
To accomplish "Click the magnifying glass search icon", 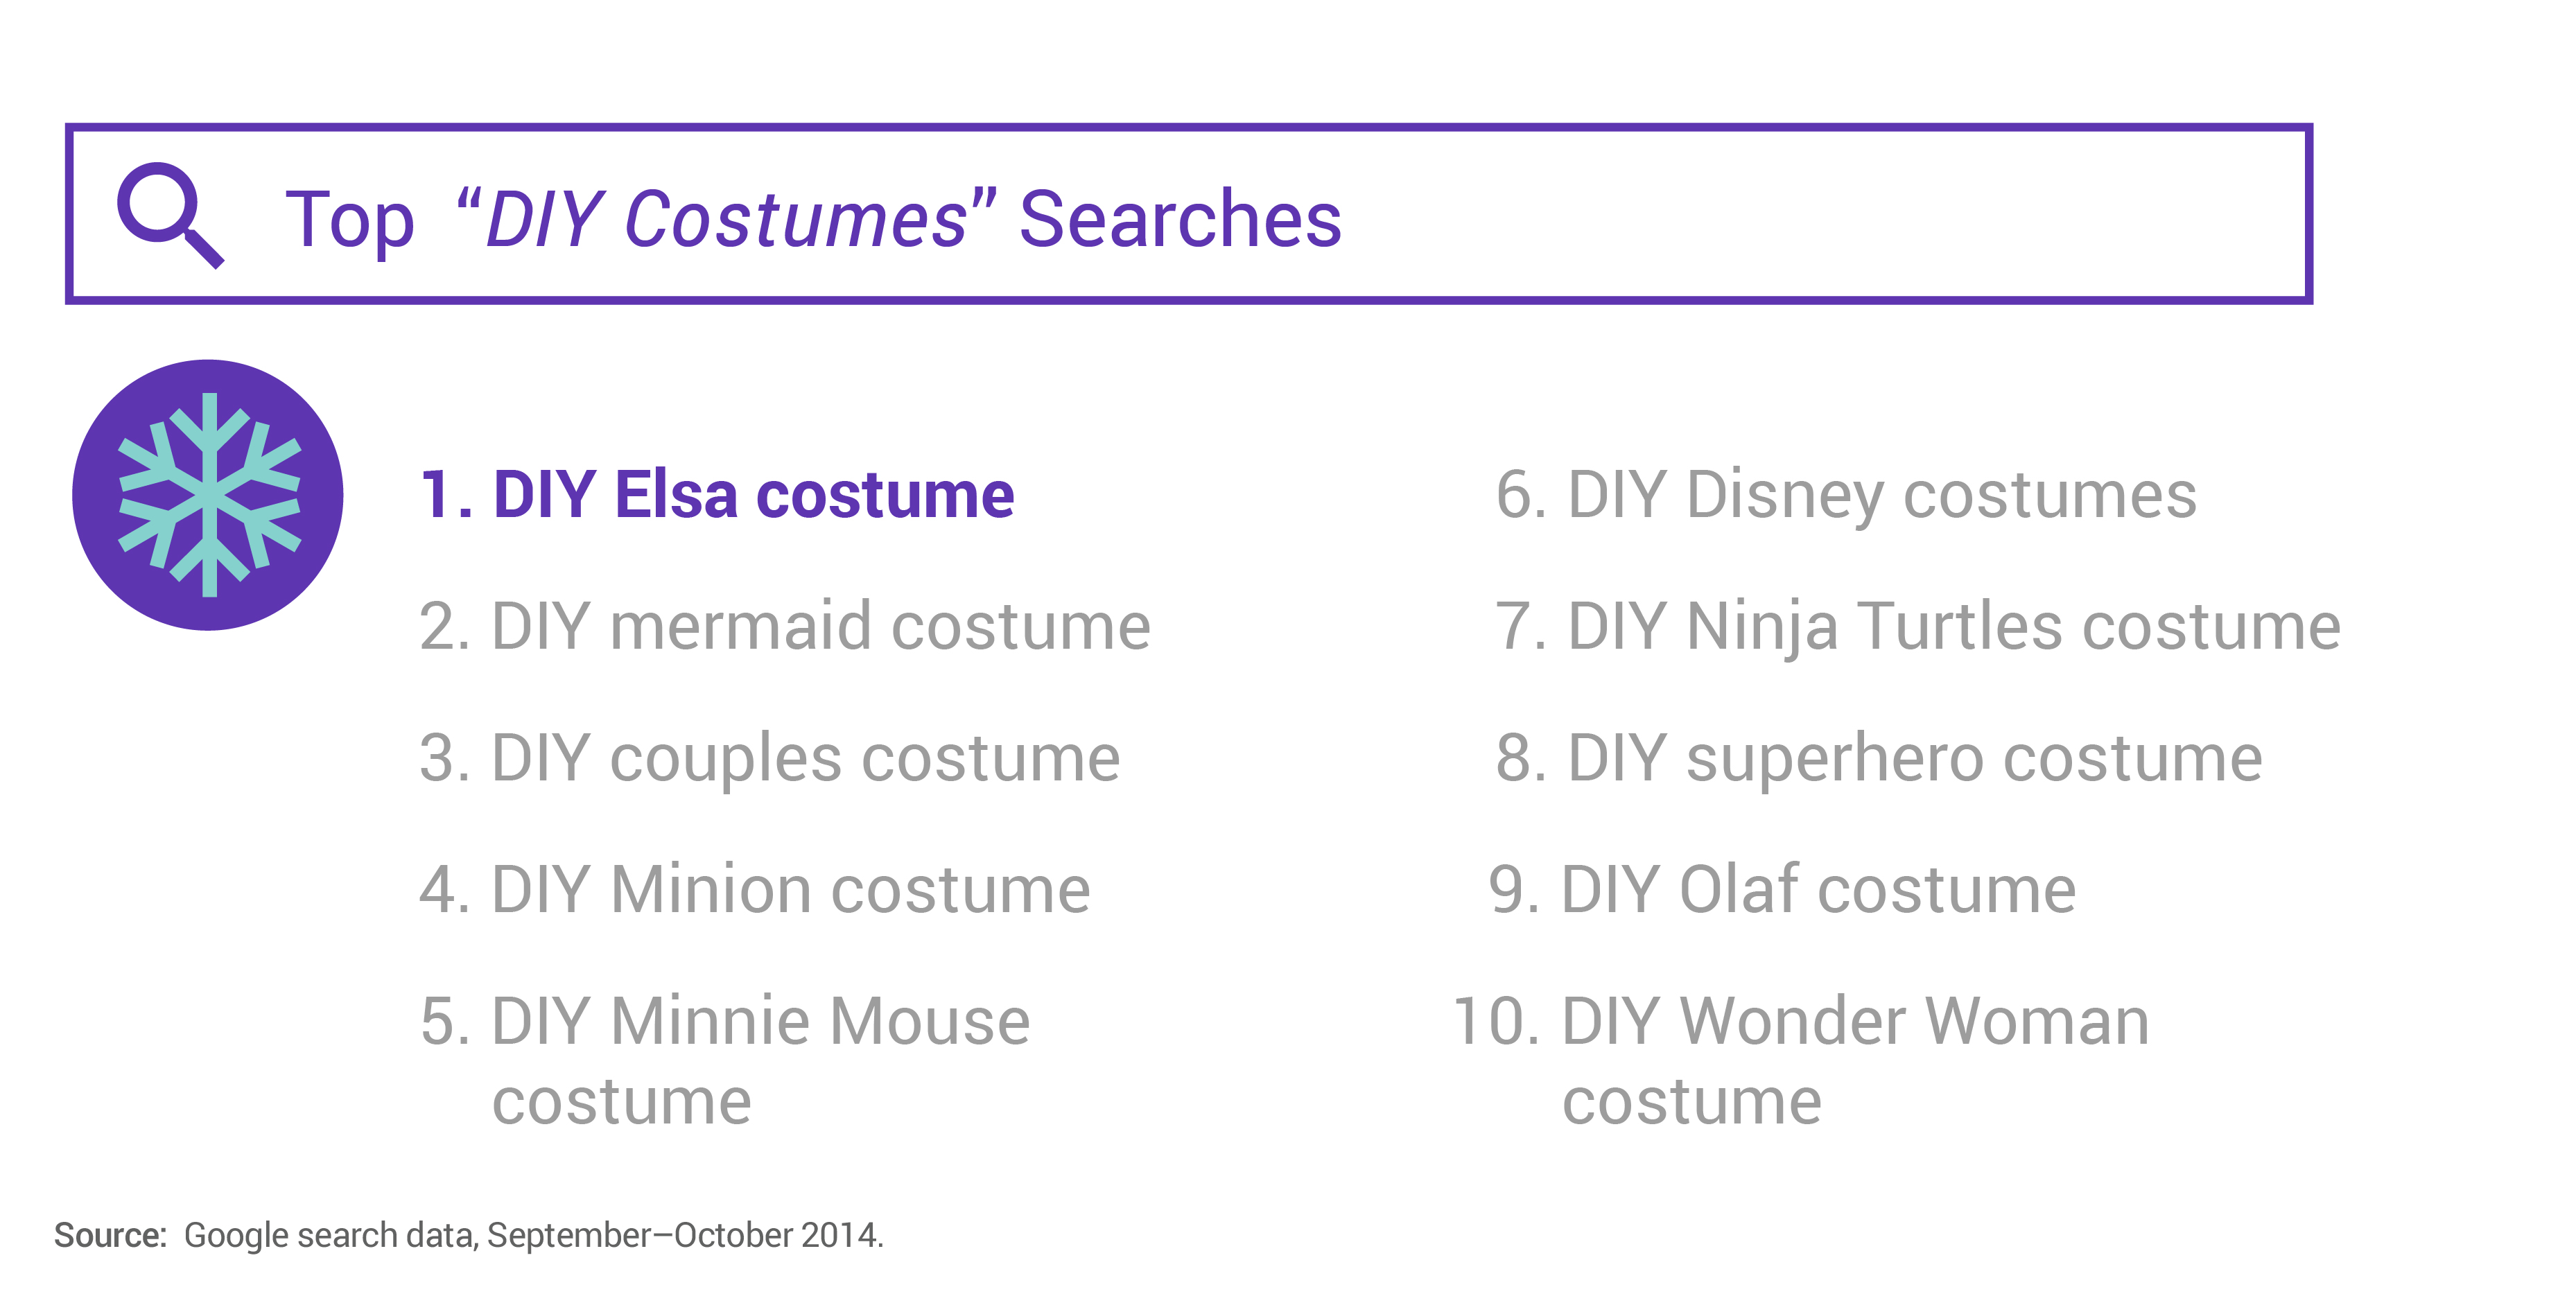I will 170,215.
